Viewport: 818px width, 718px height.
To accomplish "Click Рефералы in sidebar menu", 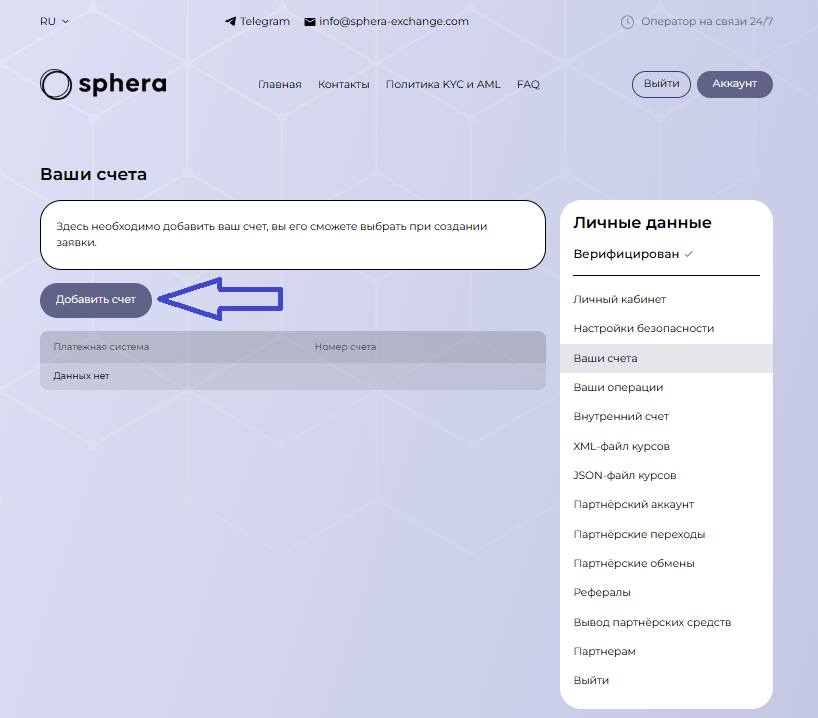I will coord(601,592).
